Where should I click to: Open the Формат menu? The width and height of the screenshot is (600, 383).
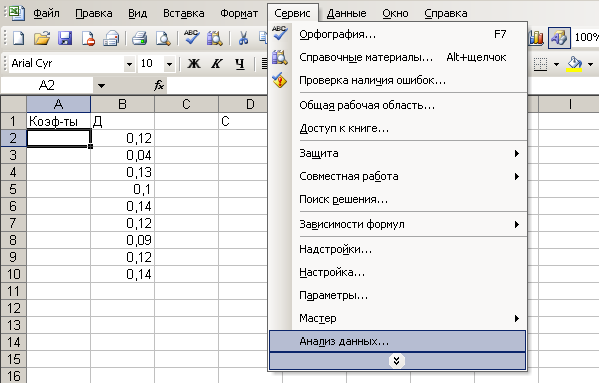tap(239, 13)
